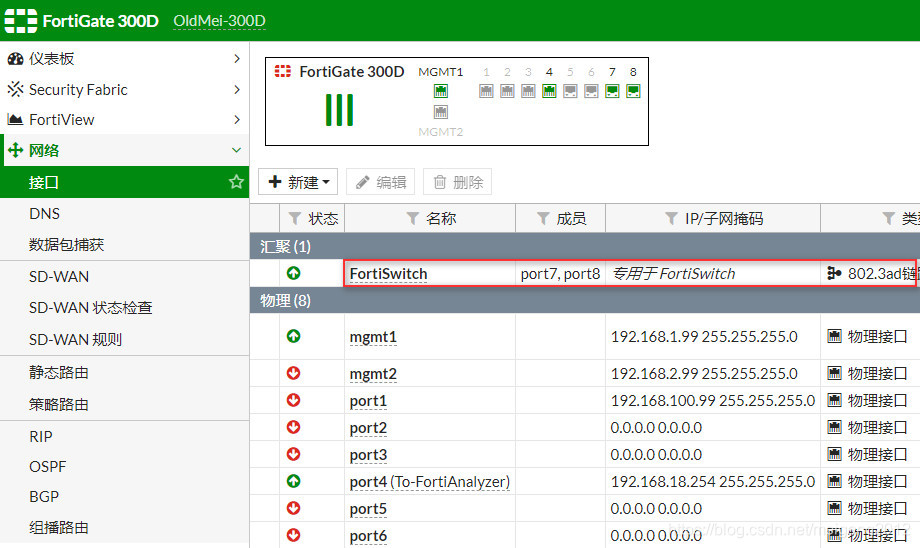
Task: Open 策略路由 menu item
Action: [59, 404]
